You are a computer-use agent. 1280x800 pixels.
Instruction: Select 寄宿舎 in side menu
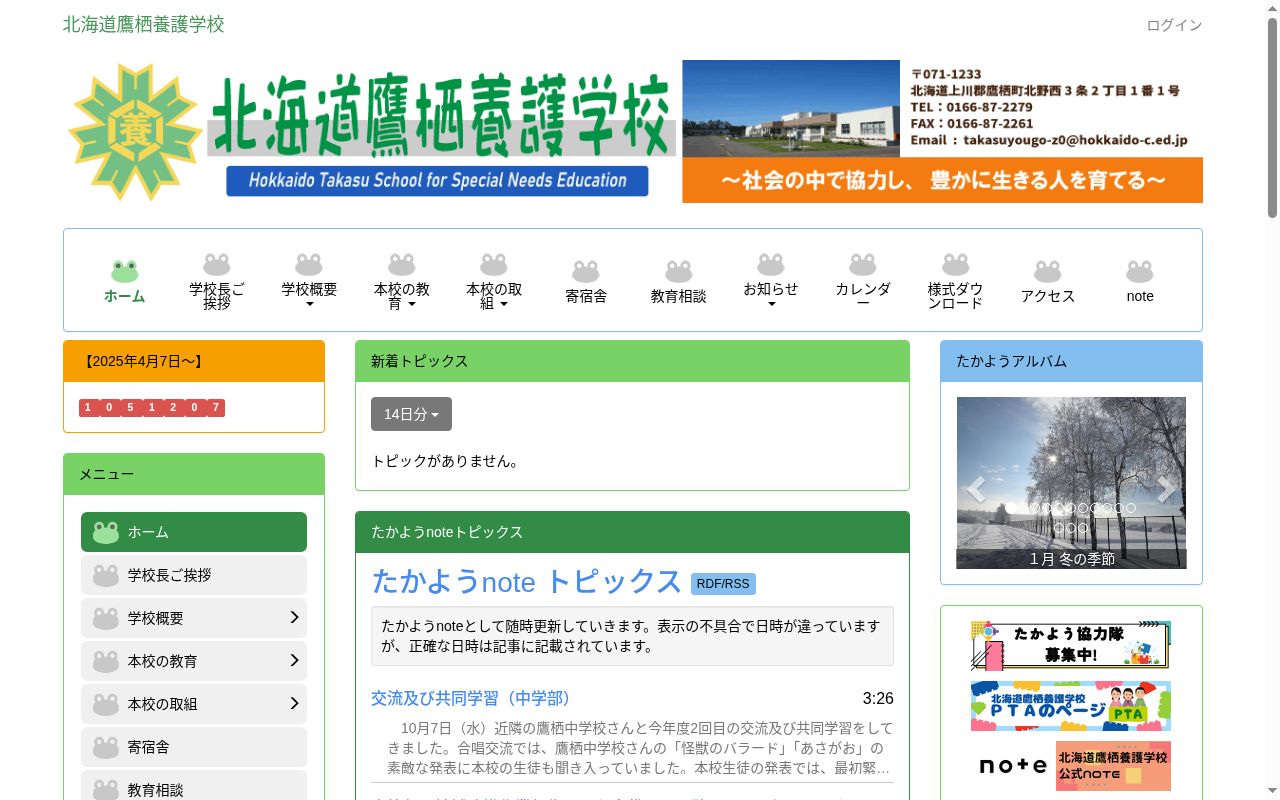click(x=194, y=747)
